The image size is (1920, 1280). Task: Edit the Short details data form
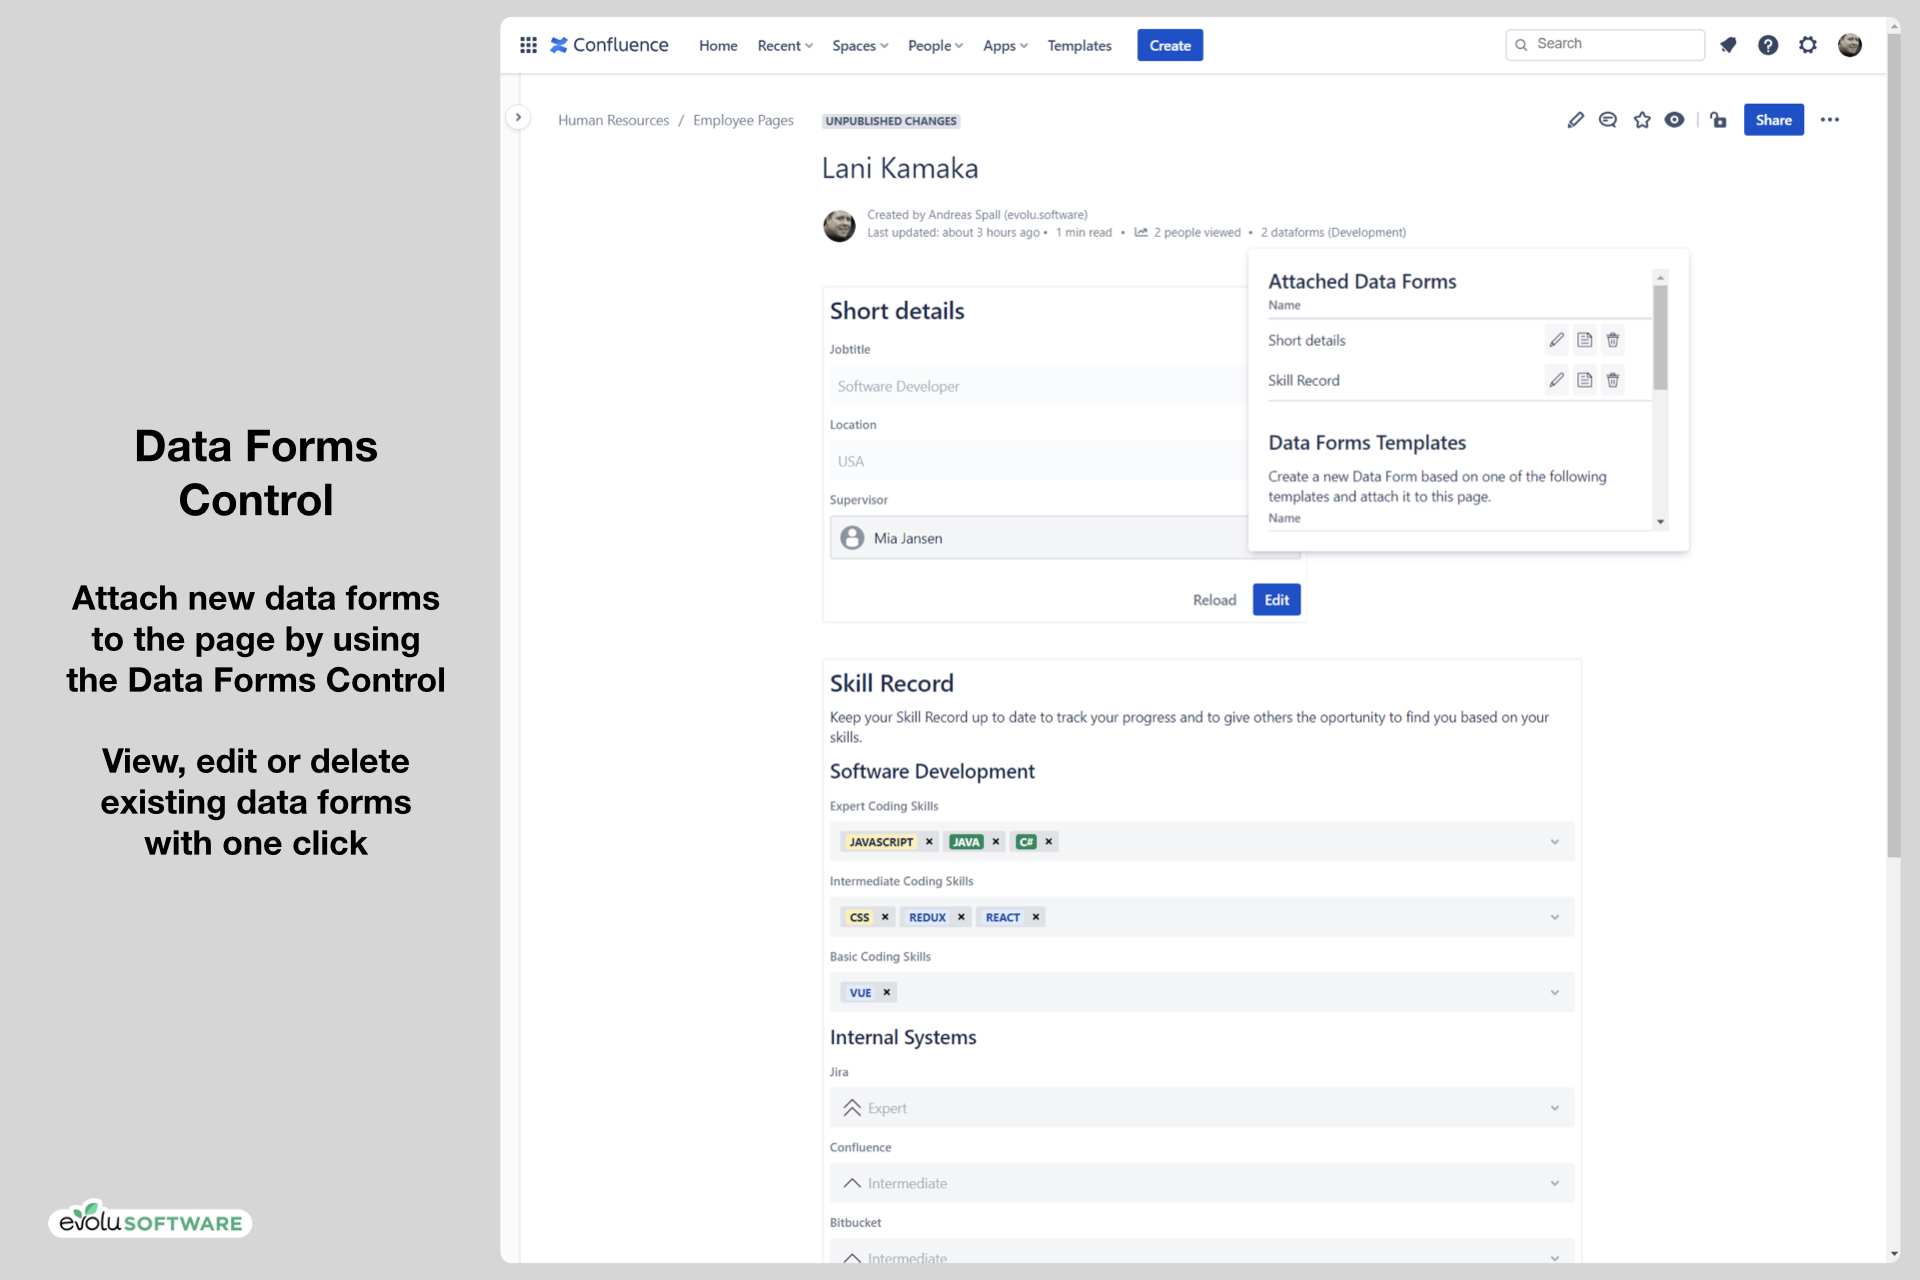pos(1556,340)
